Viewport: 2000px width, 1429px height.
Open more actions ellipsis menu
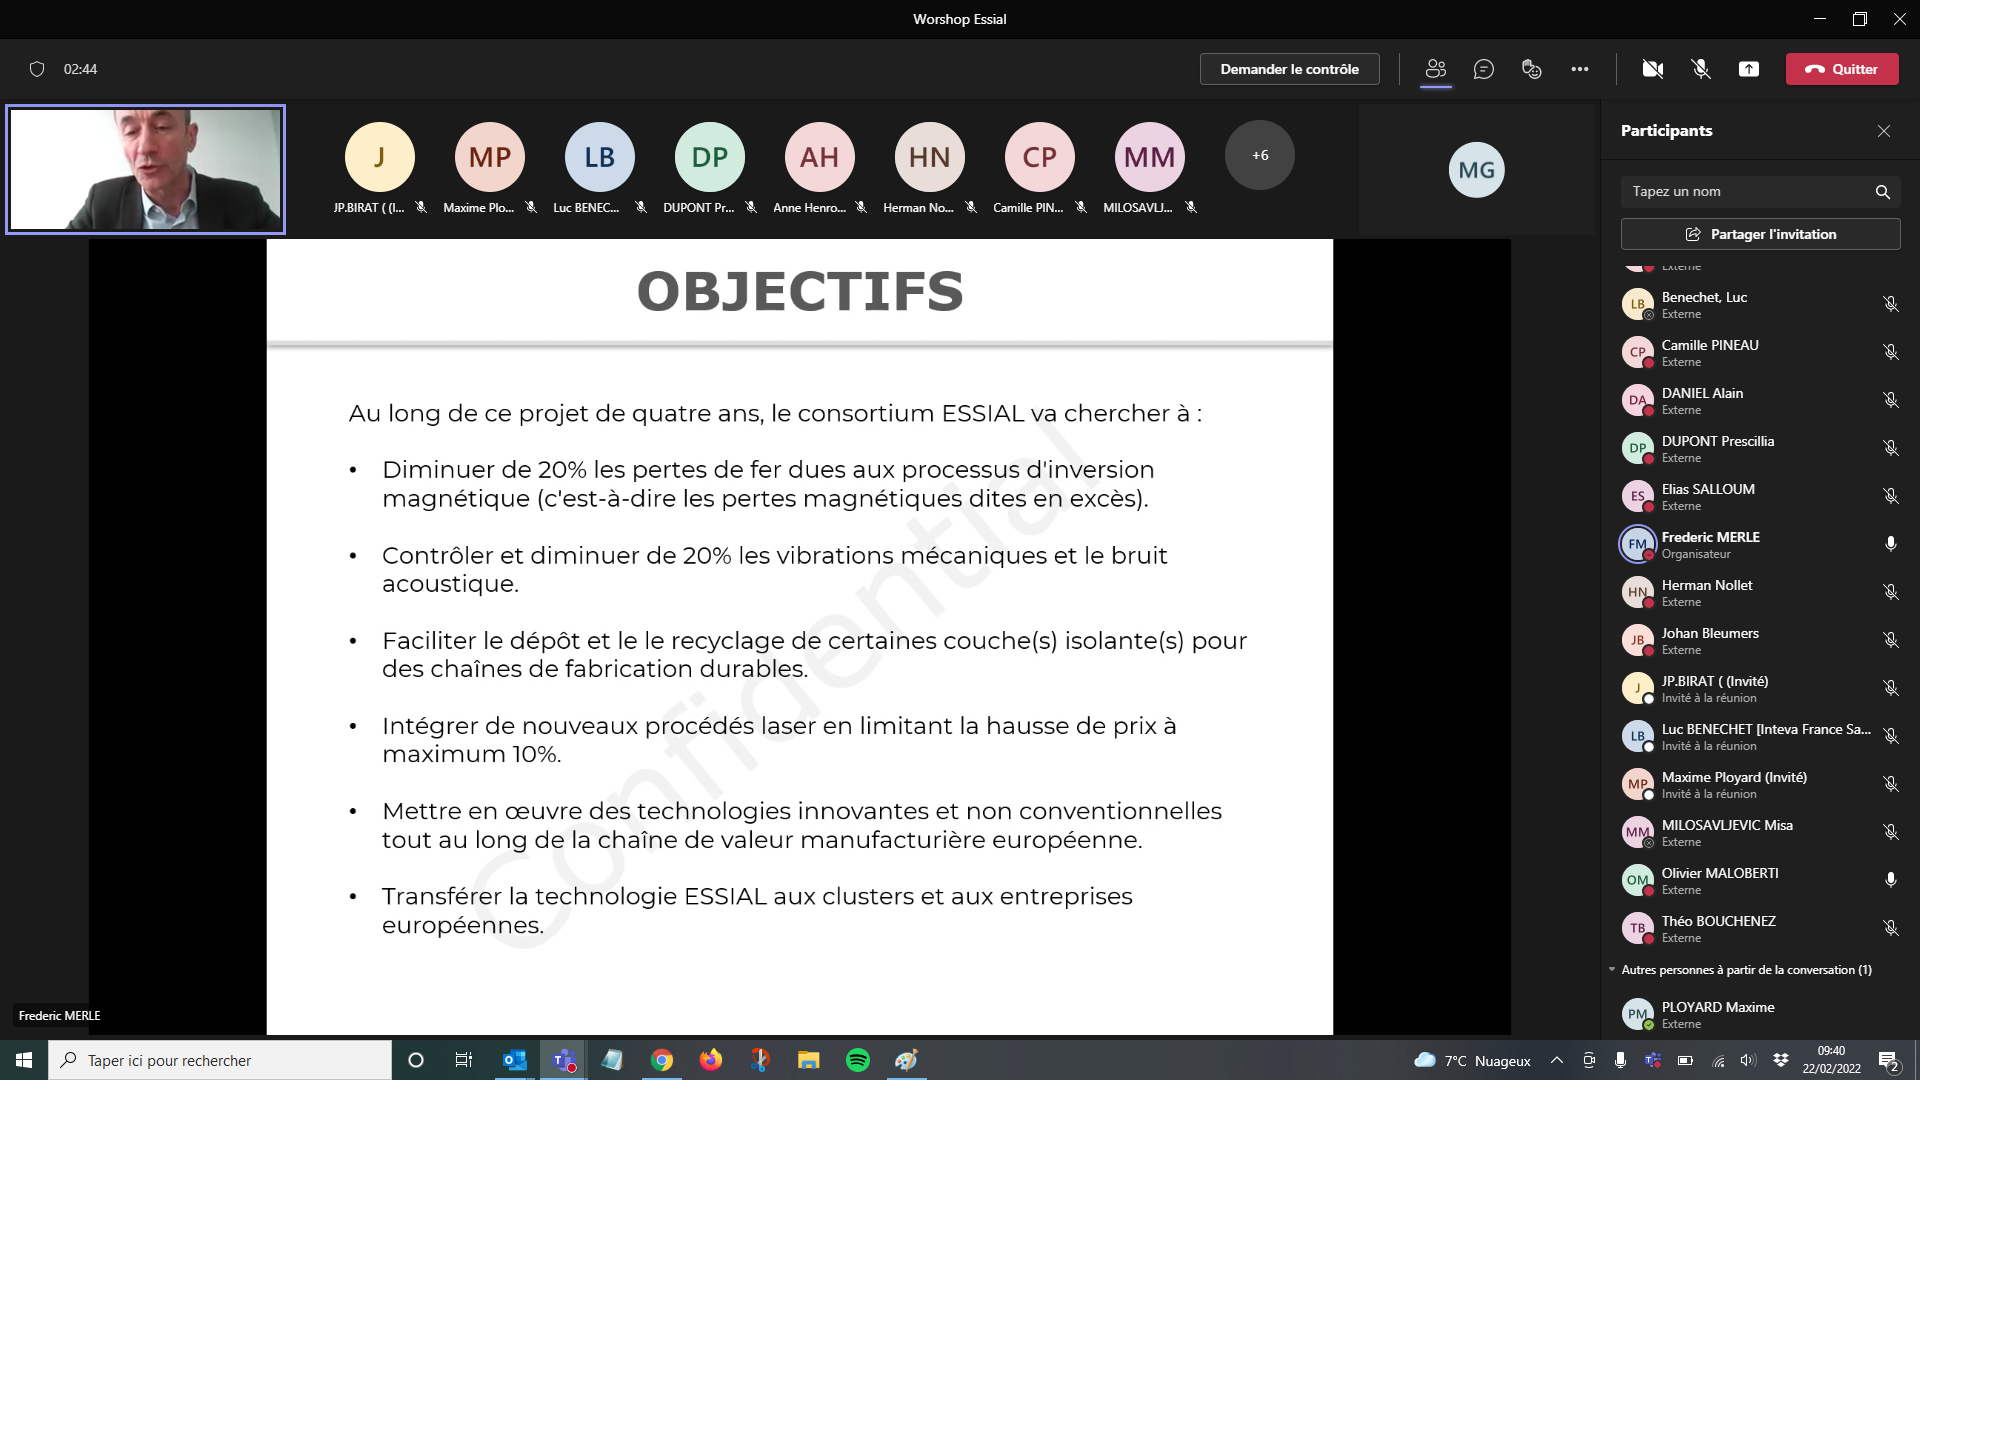[1580, 69]
